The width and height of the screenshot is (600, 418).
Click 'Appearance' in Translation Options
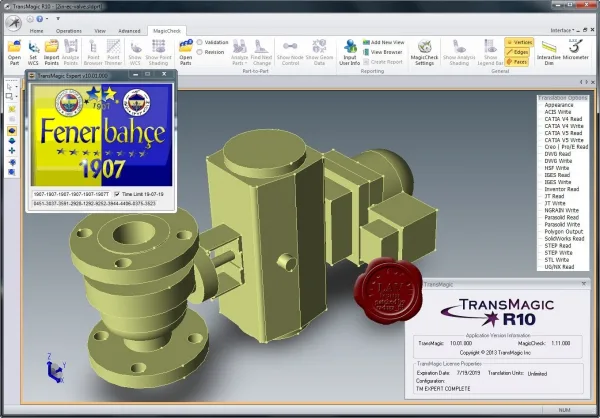559,105
